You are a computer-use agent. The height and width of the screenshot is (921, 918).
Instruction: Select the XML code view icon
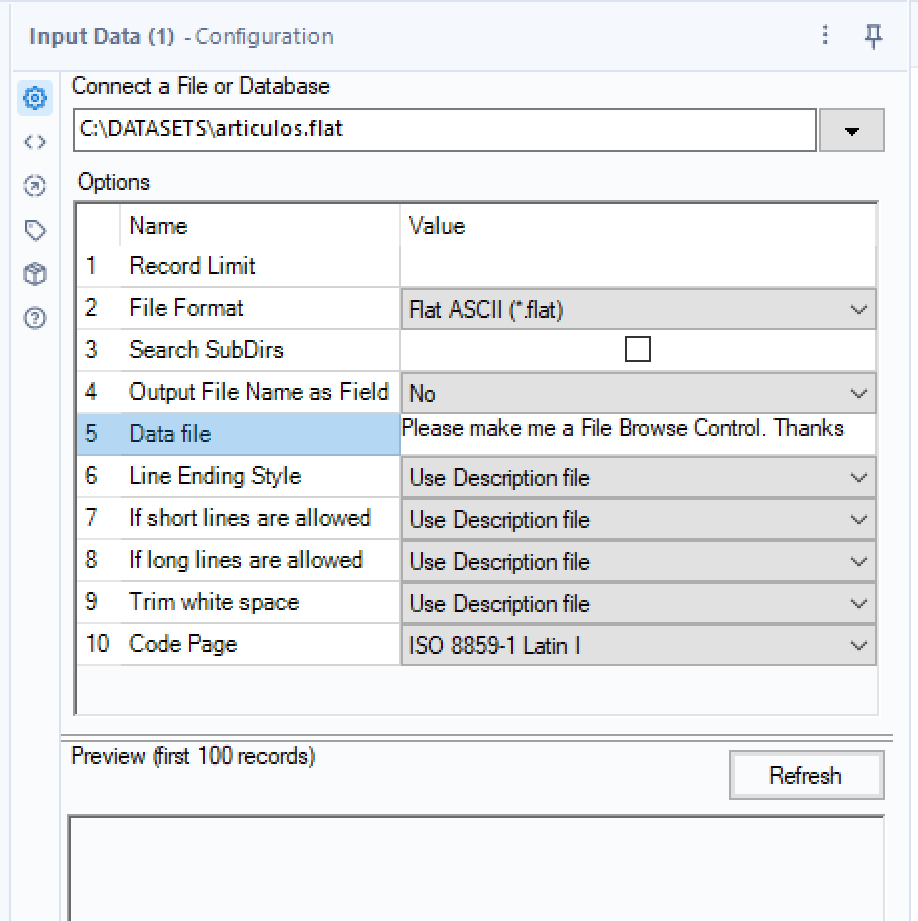(x=35, y=142)
